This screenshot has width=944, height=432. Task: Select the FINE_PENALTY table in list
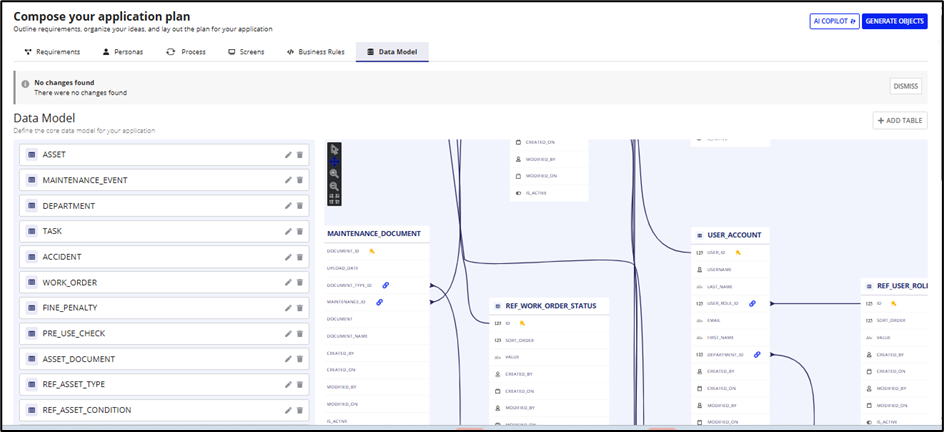[164, 307]
